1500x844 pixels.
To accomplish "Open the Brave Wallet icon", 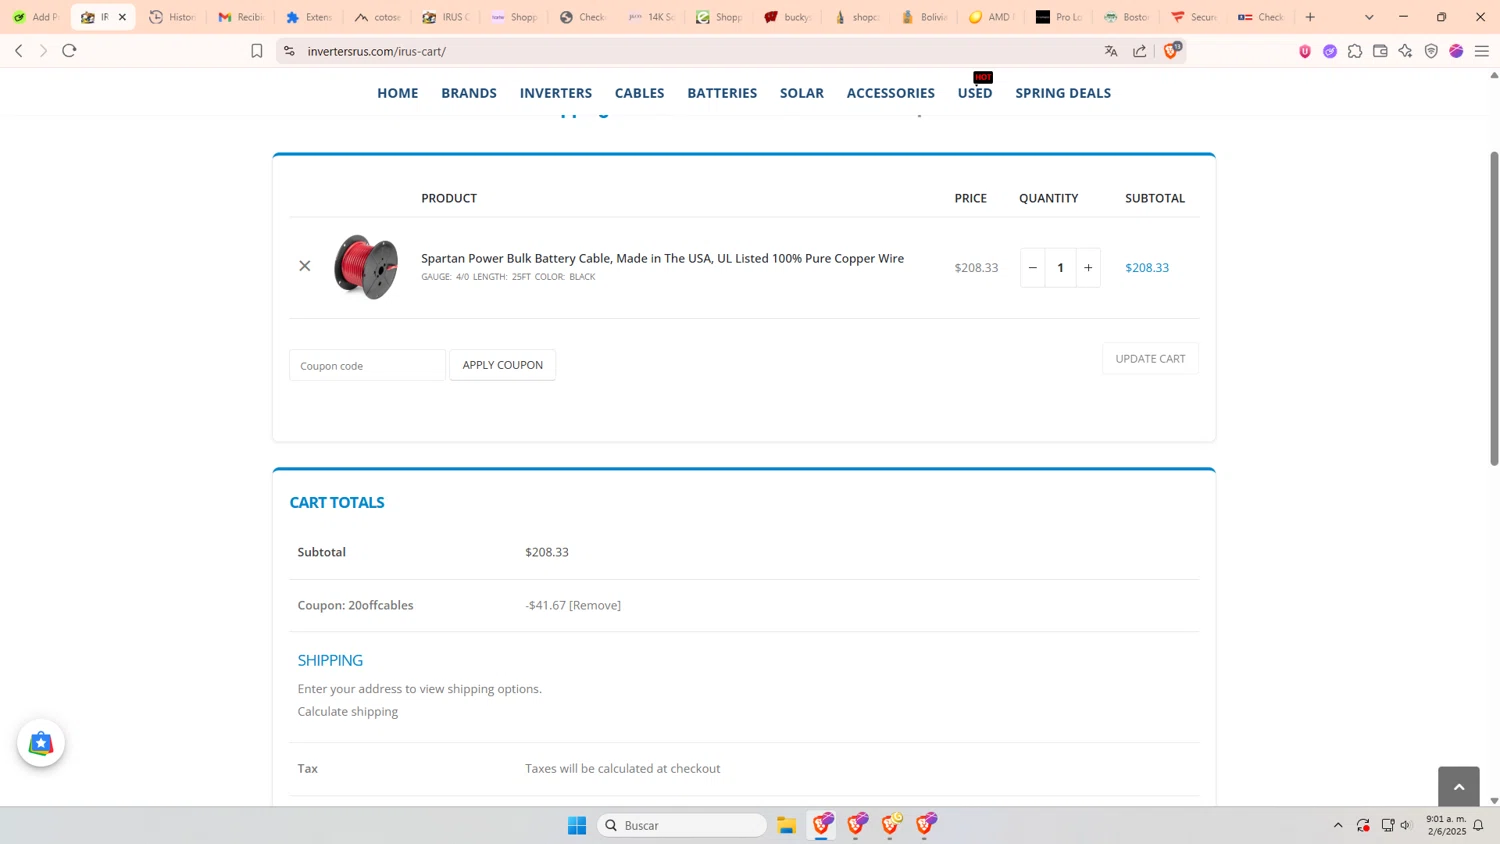I will point(1380,51).
